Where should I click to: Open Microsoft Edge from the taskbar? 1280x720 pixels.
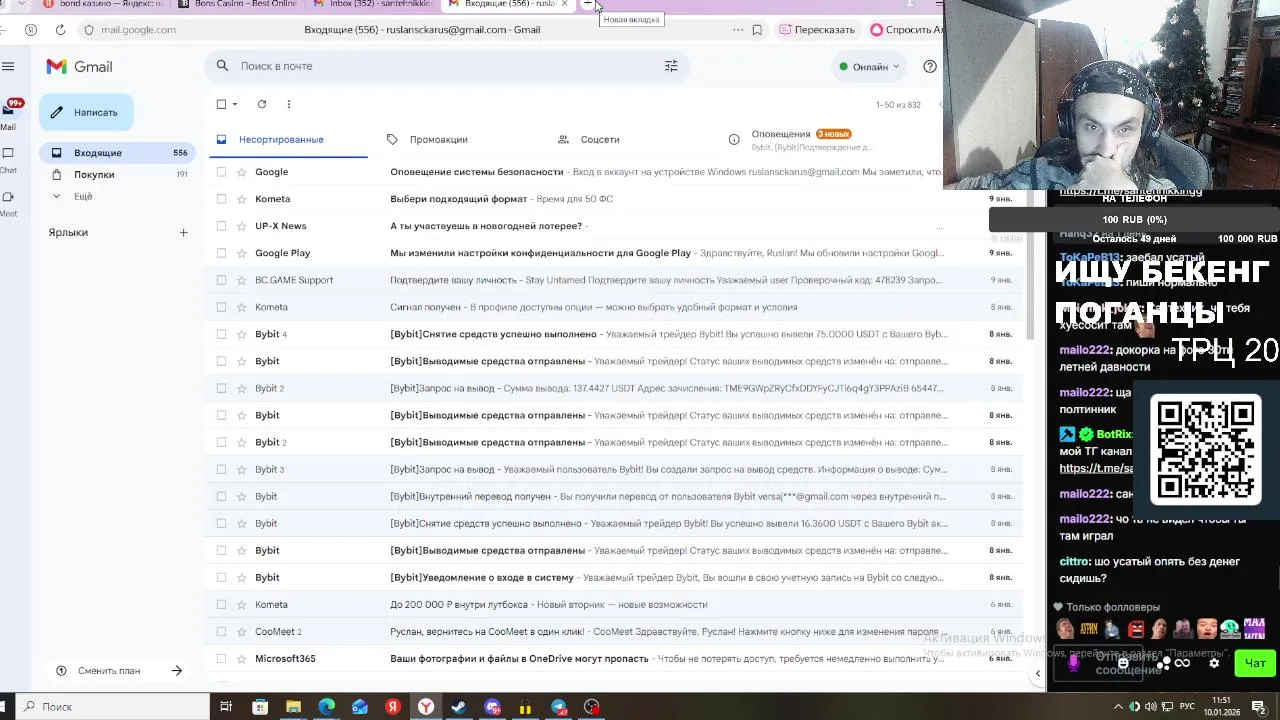click(x=326, y=707)
